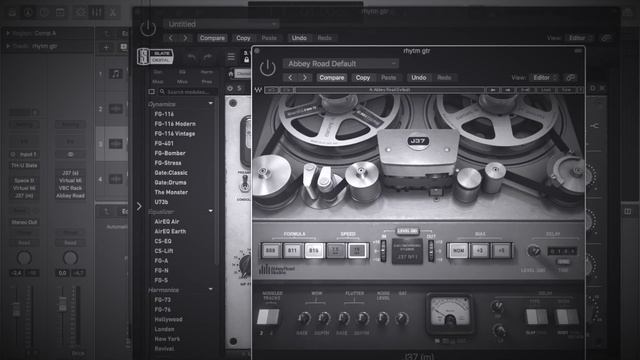Select FG-116 Modern module

175,124
